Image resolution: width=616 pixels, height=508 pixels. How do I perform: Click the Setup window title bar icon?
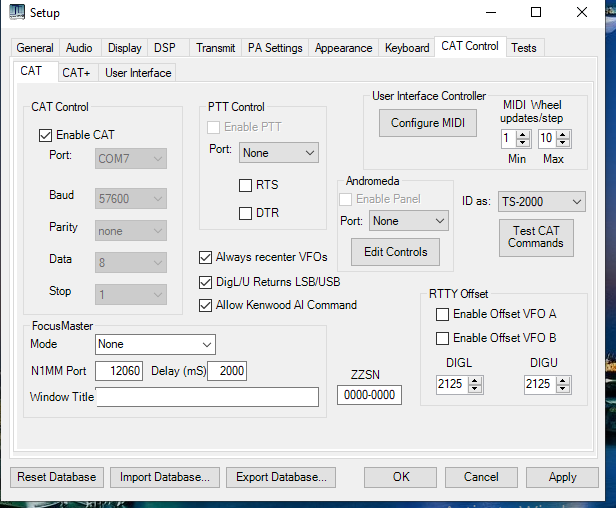(17, 13)
